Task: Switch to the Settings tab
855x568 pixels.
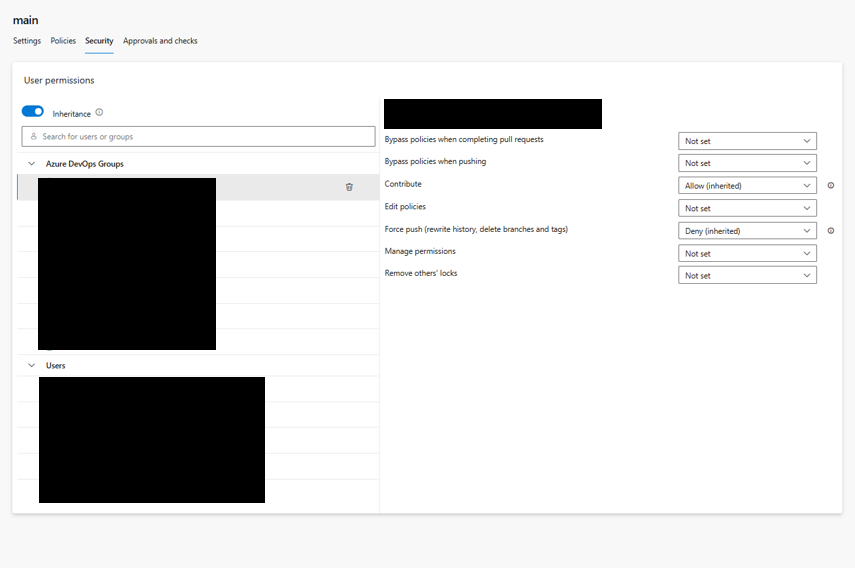Action: [27, 41]
